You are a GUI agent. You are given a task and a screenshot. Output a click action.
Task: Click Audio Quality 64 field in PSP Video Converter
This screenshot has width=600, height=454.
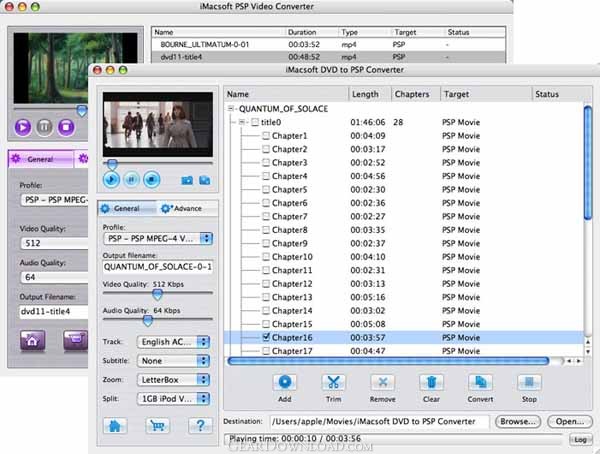click(54, 277)
